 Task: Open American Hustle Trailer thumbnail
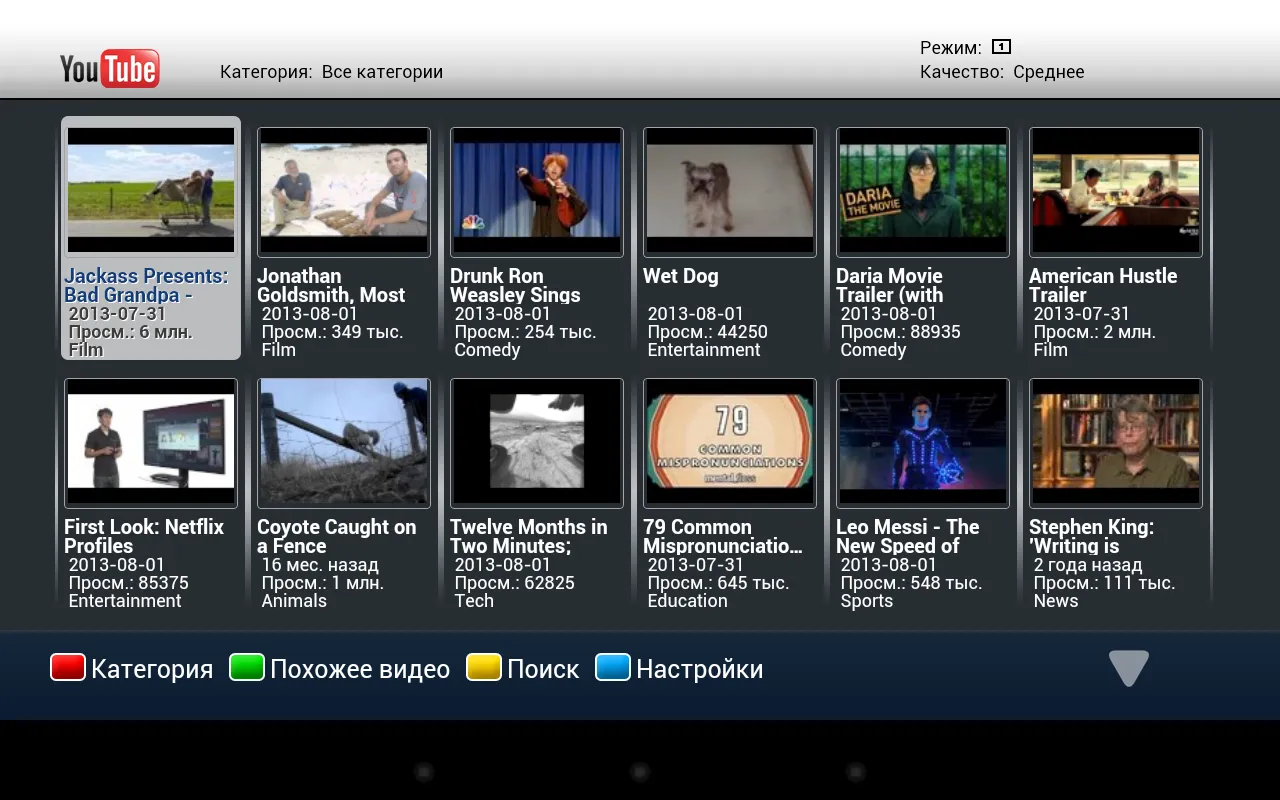[x=1116, y=191]
